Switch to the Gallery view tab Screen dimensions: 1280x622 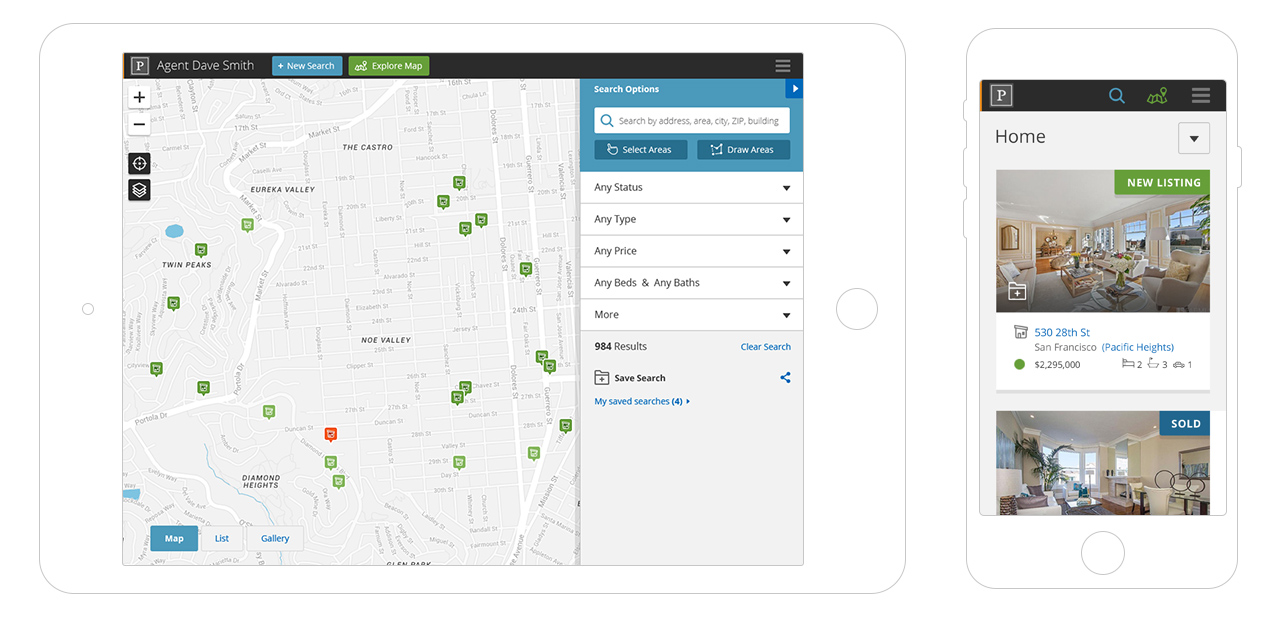click(x=275, y=538)
